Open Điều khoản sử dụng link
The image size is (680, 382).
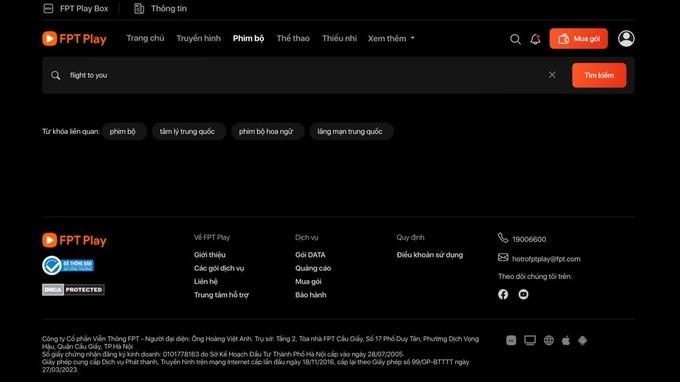(x=430, y=255)
